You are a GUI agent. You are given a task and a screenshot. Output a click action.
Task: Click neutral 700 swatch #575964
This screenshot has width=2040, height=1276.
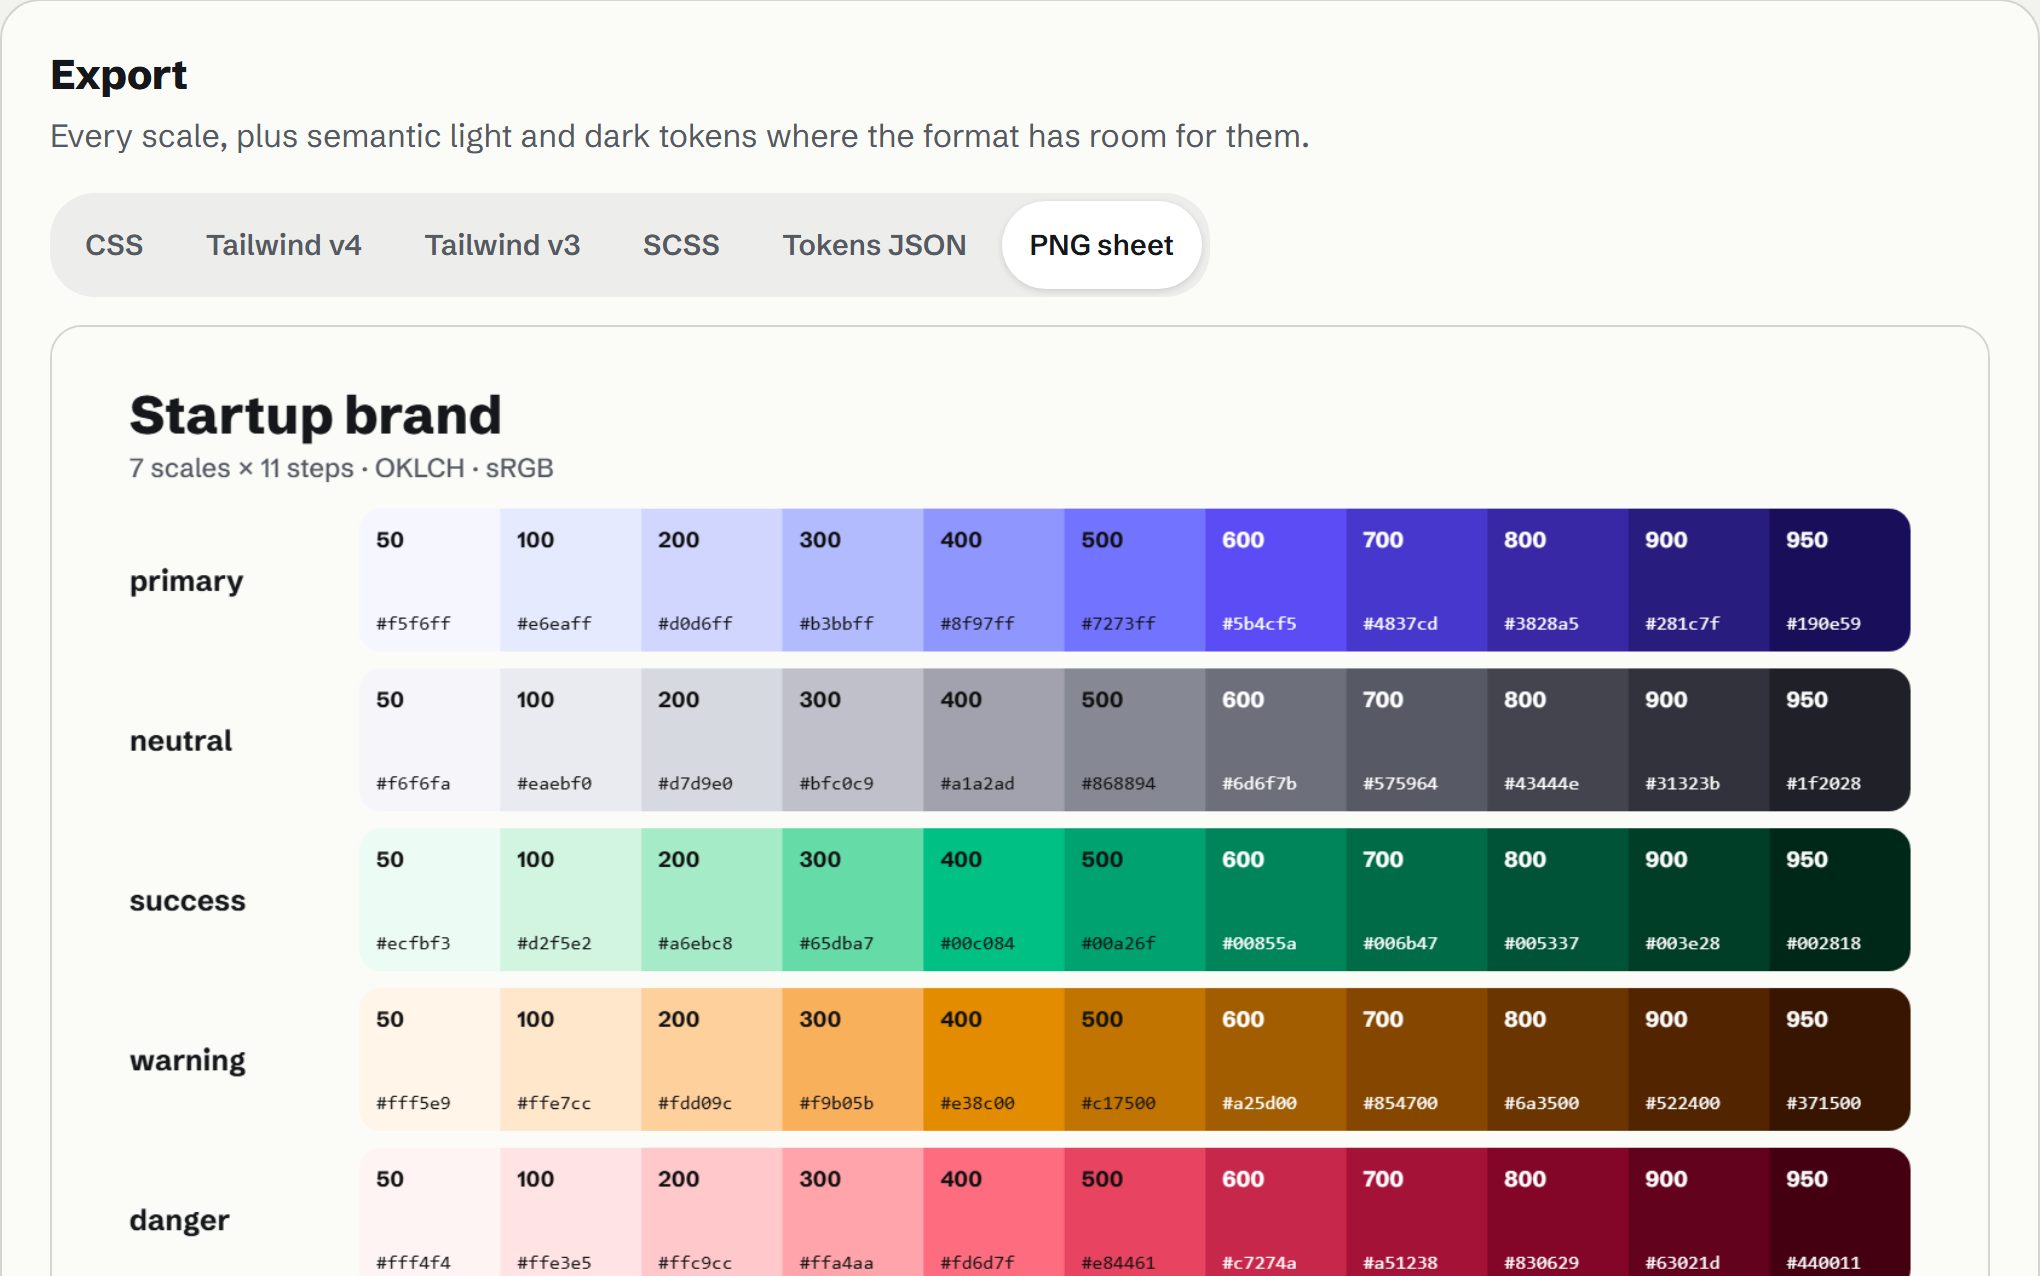coord(1417,740)
